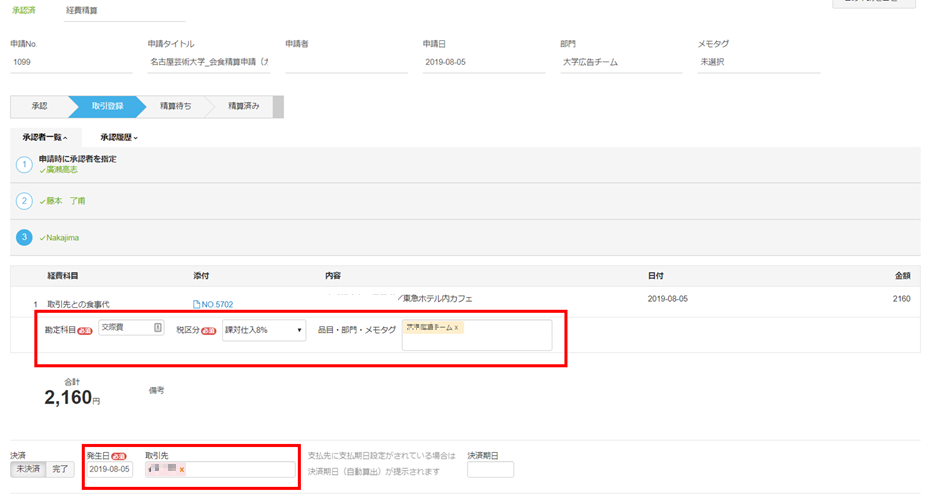Viewport: 928px width, 499px height.
Task: Click the 申請日 value 2019-08-05
Action: click(445, 62)
